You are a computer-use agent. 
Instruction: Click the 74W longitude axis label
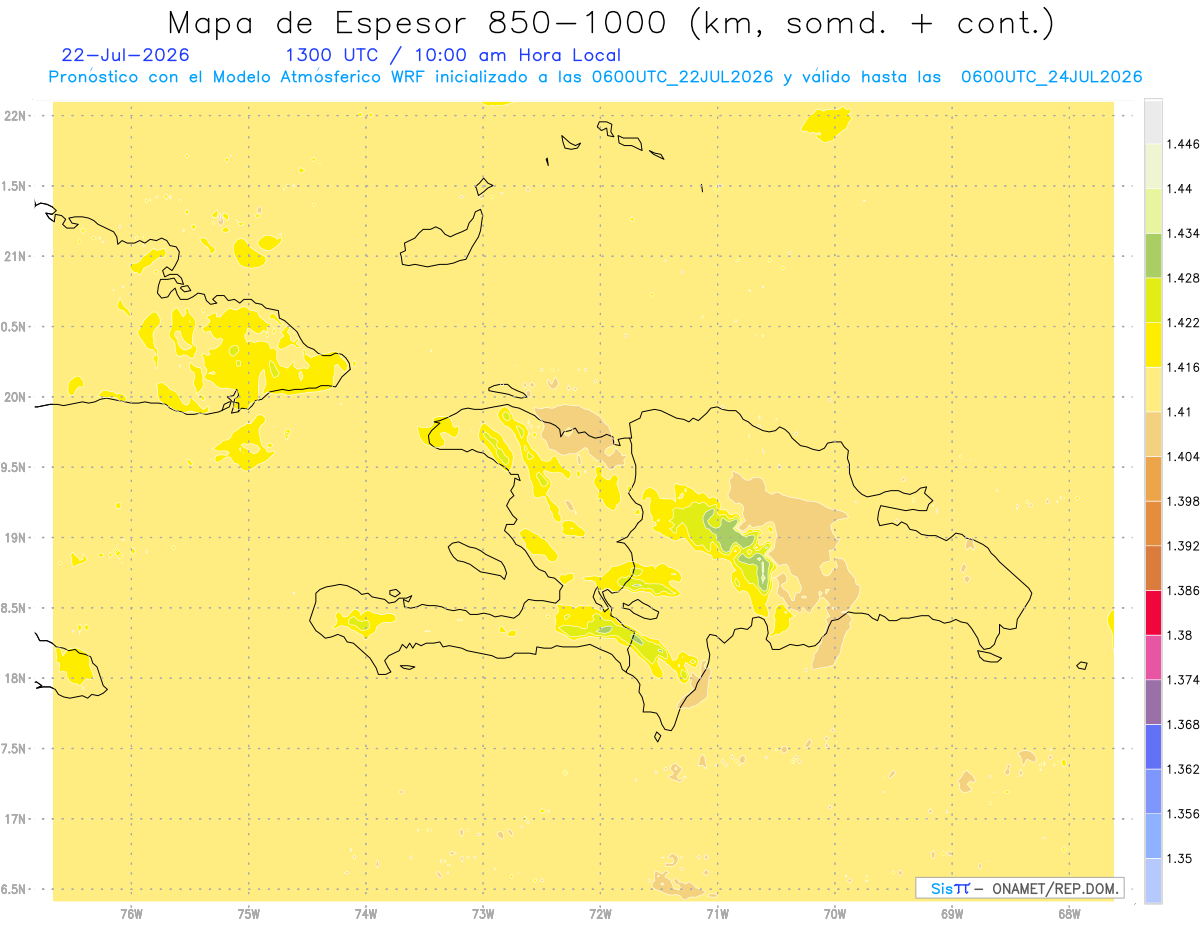click(366, 914)
